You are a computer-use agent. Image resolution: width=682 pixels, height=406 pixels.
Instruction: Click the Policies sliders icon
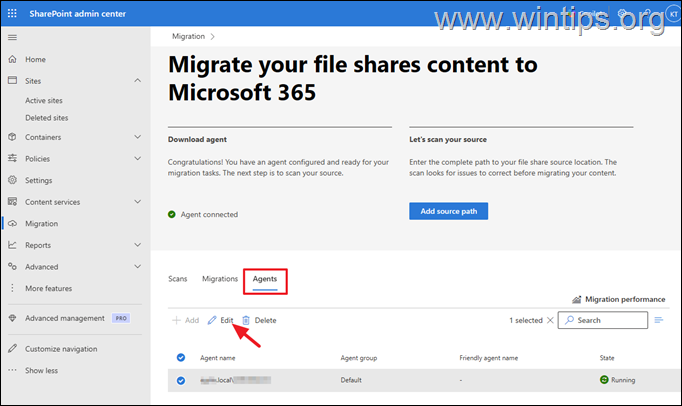(x=13, y=158)
